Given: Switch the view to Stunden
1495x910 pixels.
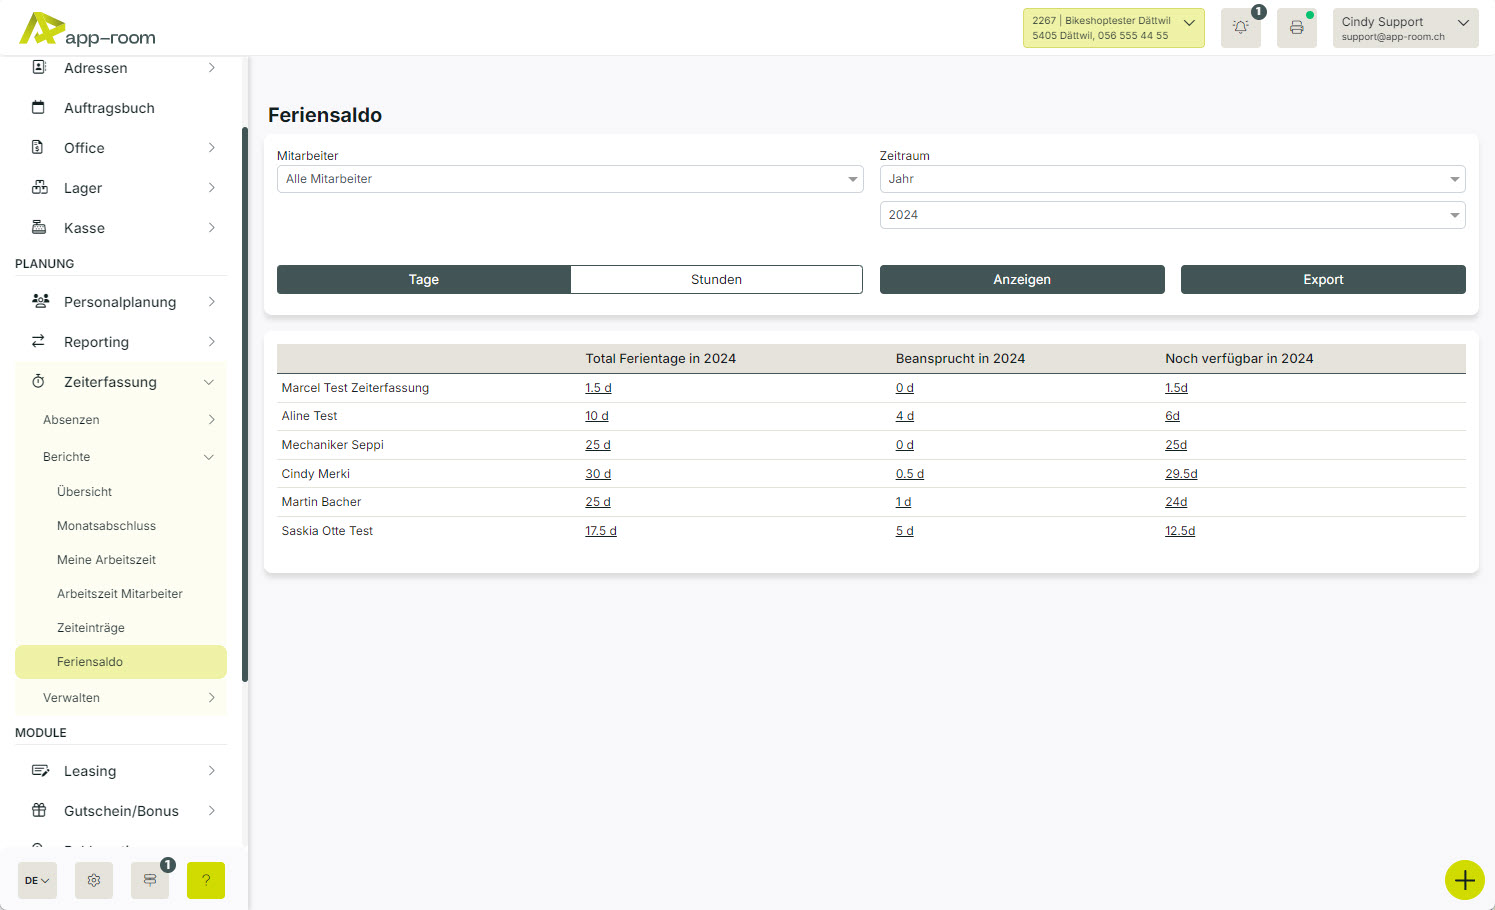Looking at the screenshot, I should (716, 280).
